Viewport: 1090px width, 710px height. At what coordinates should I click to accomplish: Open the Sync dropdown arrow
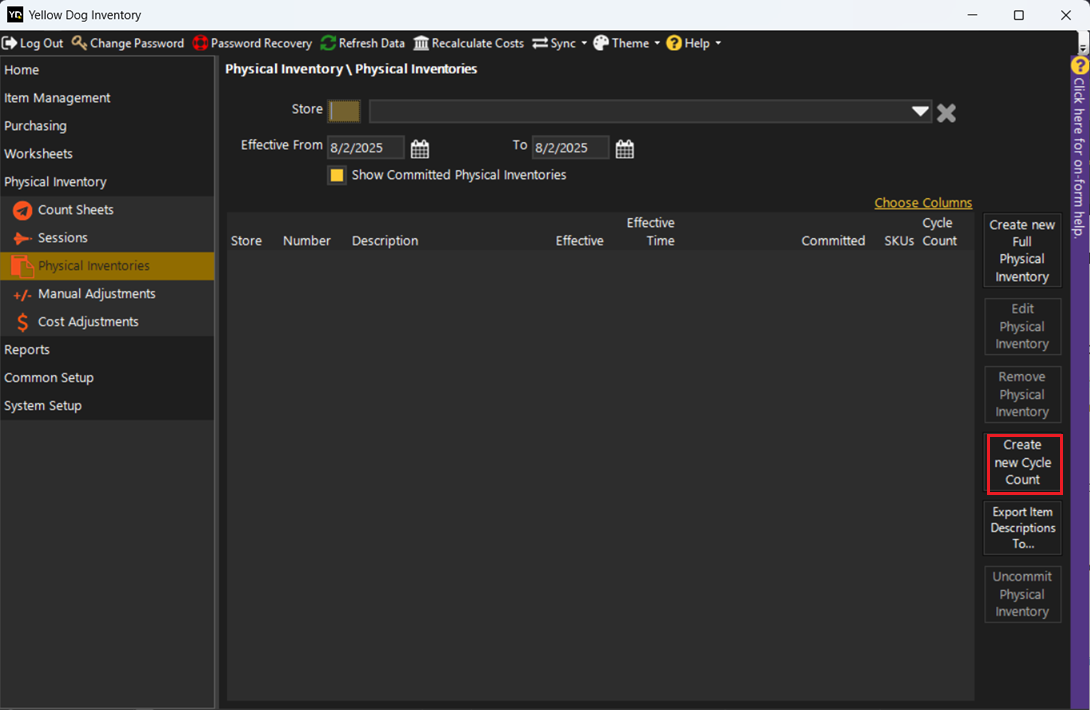click(x=584, y=43)
